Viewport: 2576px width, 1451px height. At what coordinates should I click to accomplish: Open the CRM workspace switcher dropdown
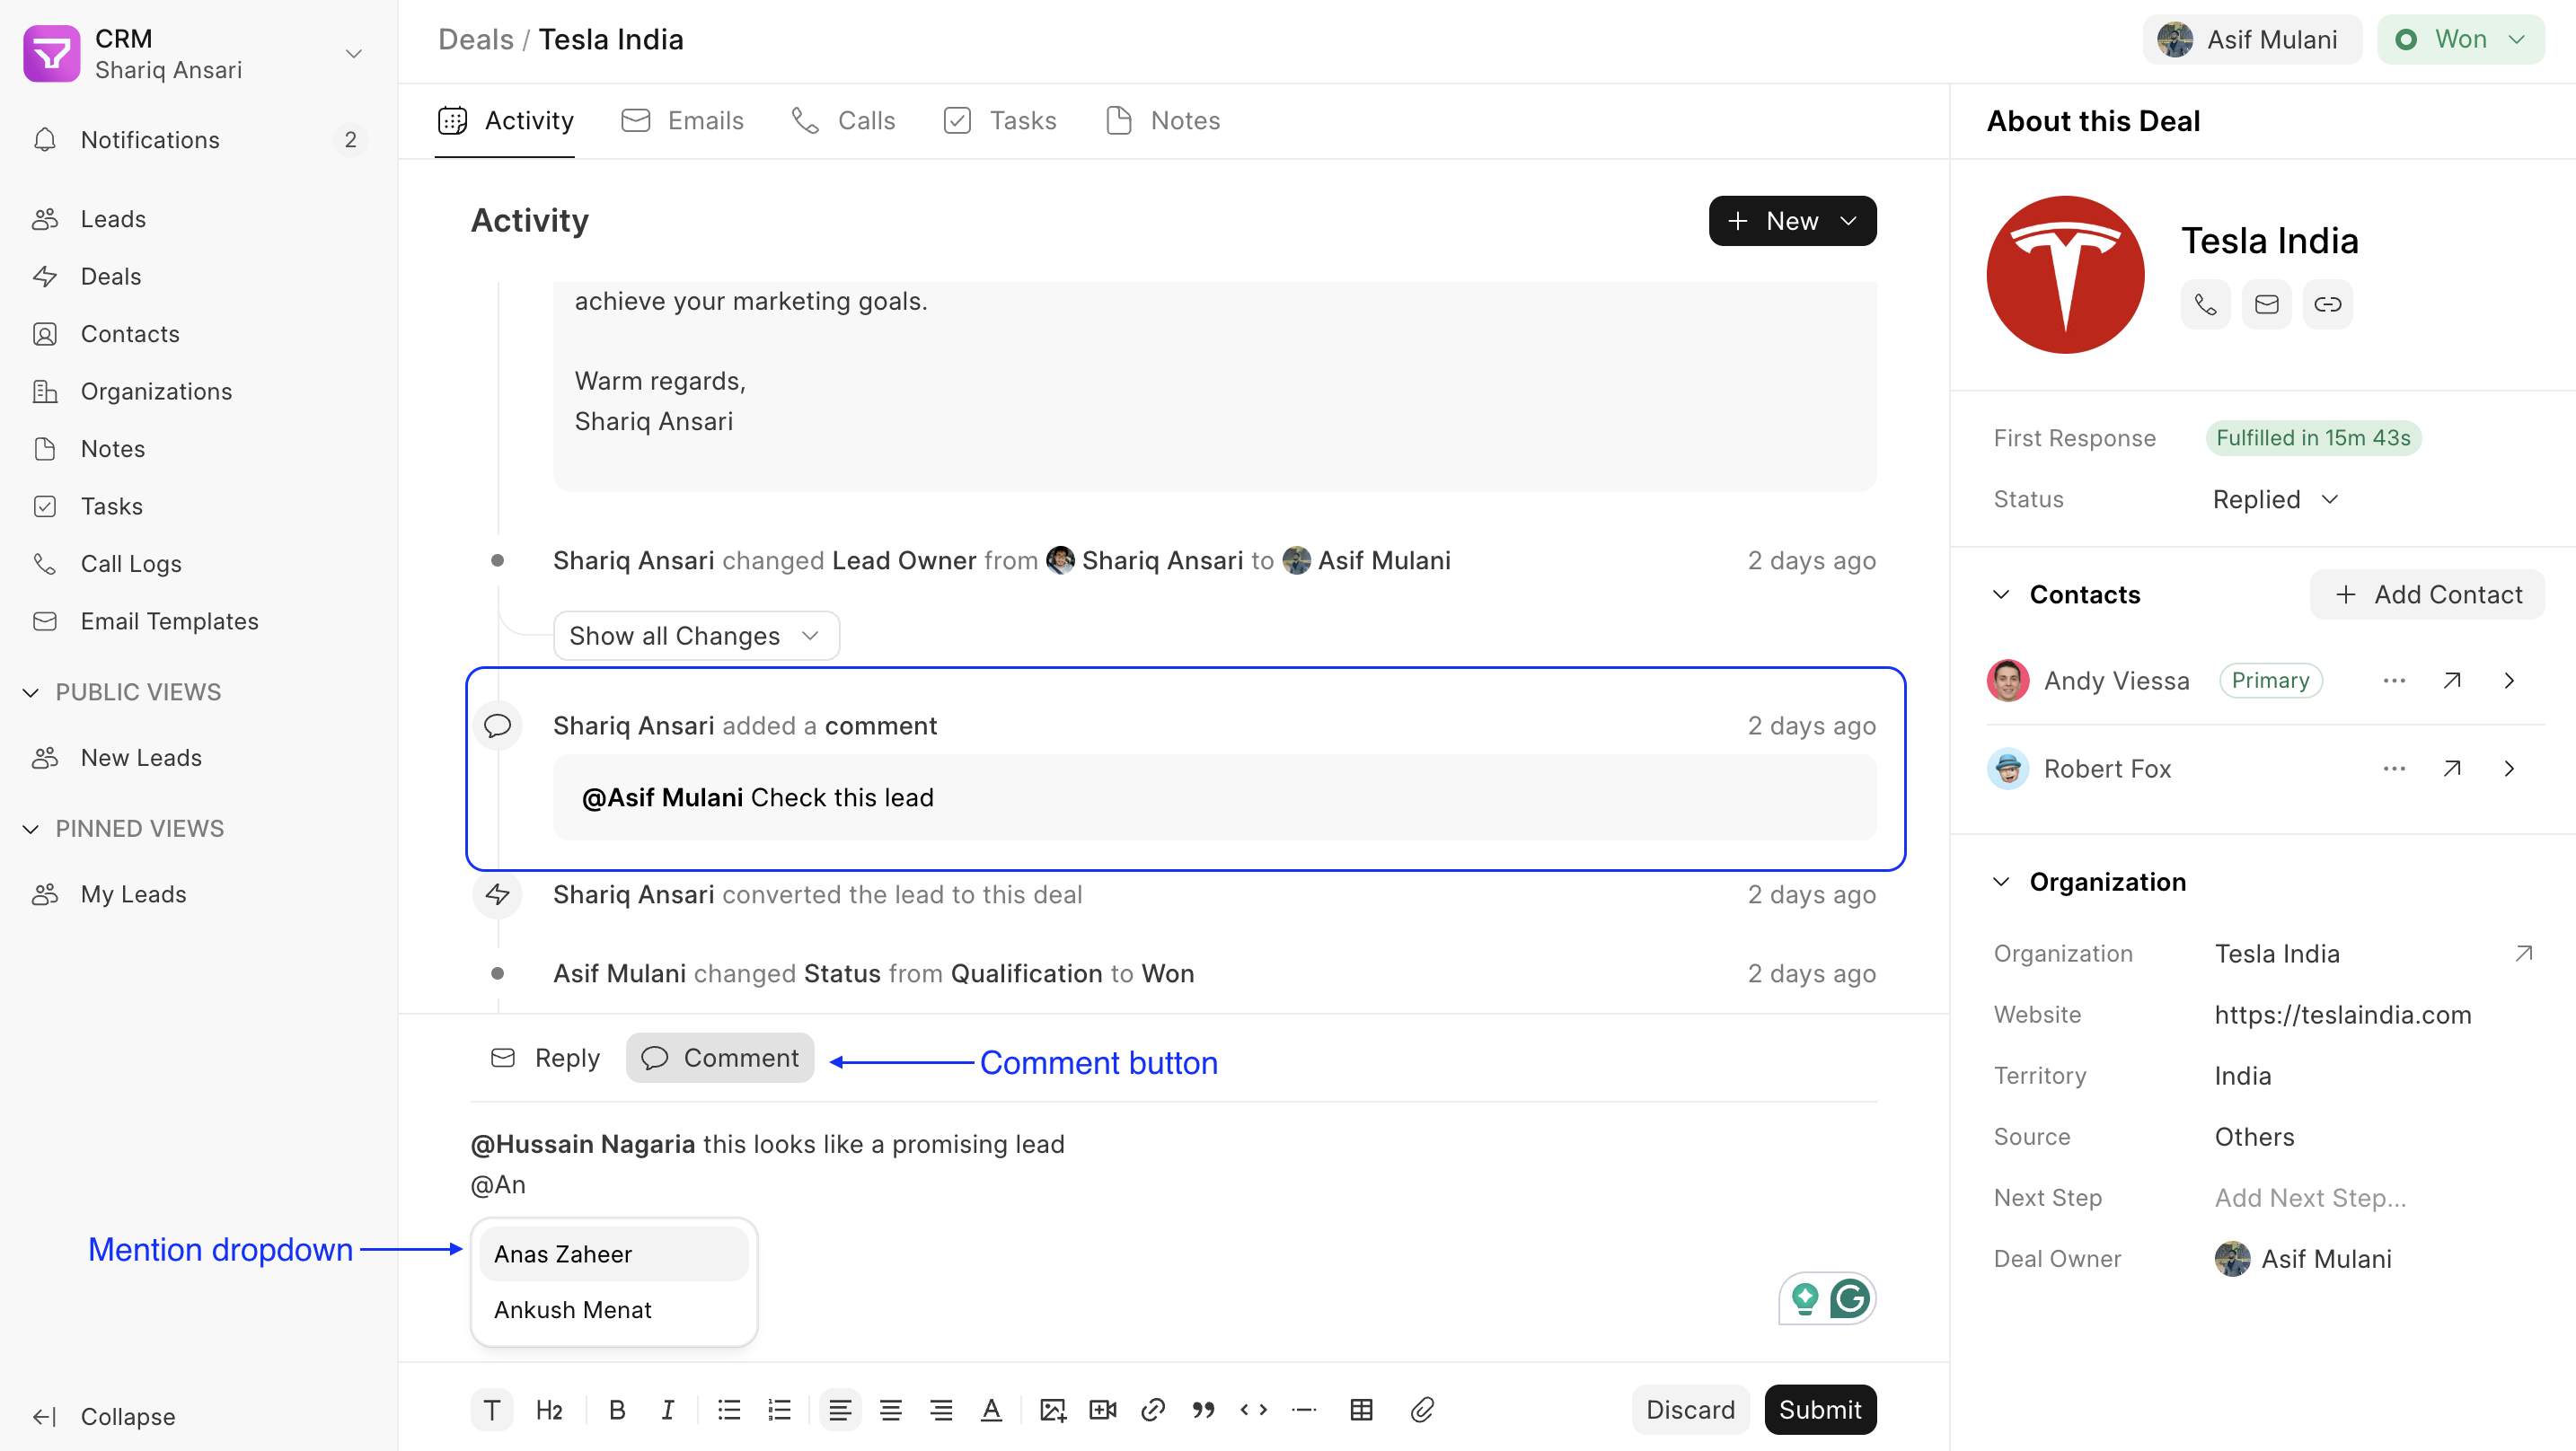click(x=353, y=53)
